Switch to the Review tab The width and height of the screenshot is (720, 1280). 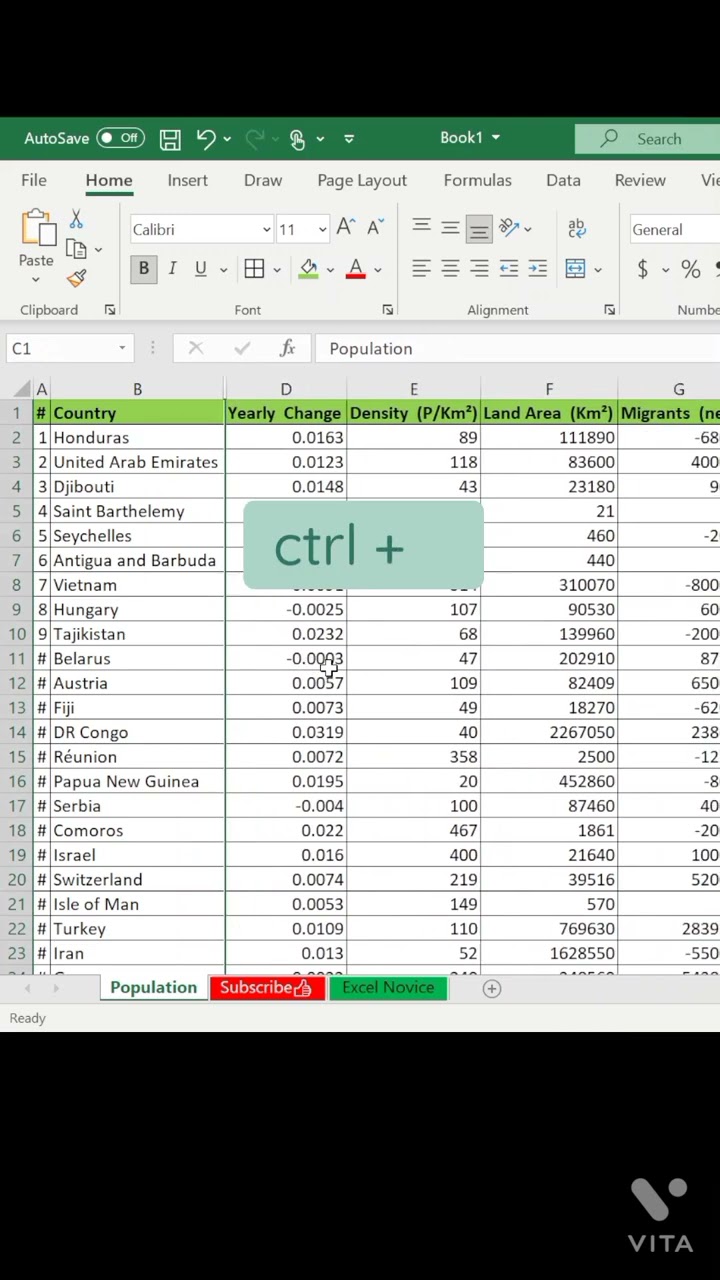[640, 180]
